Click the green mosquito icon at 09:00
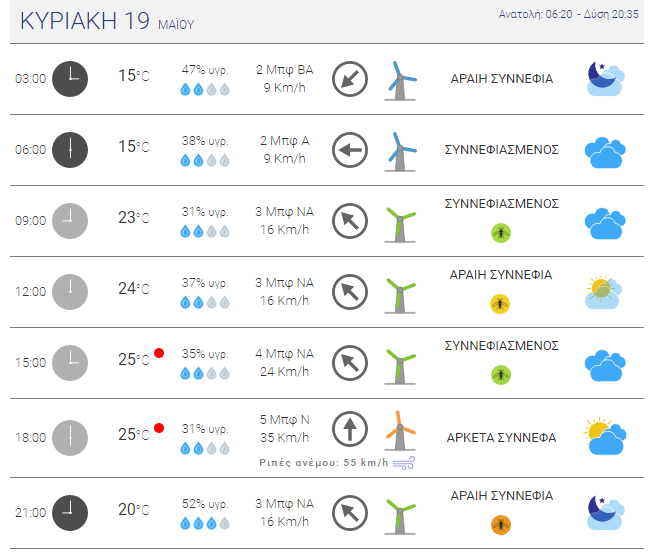The height and width of the screenshot is (552, 662). (x=501, y=233)
